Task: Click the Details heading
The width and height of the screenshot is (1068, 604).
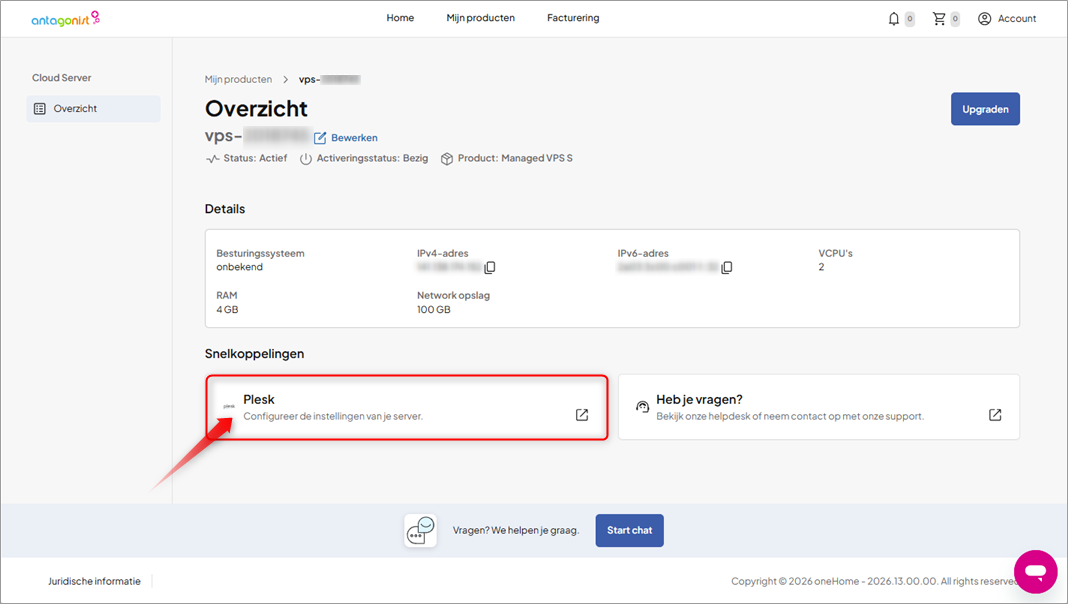Action: 225,209
